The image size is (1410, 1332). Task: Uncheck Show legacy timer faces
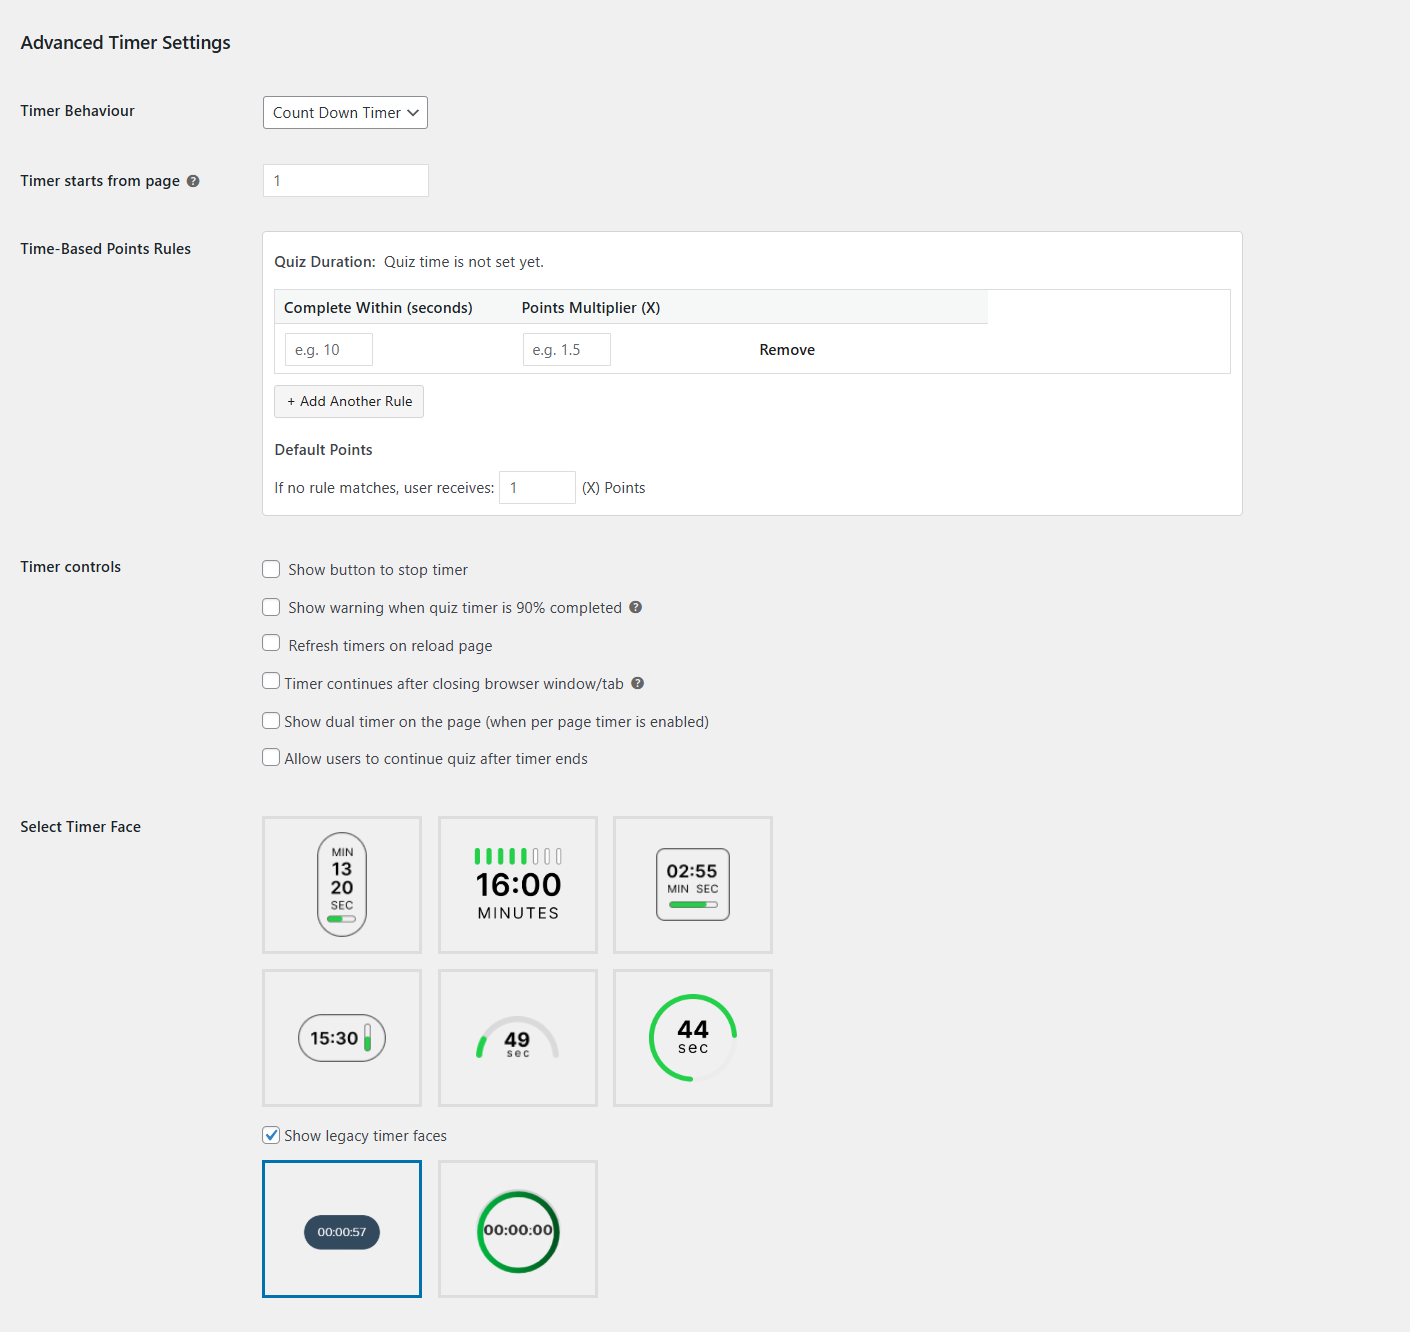click(271, 1135)
